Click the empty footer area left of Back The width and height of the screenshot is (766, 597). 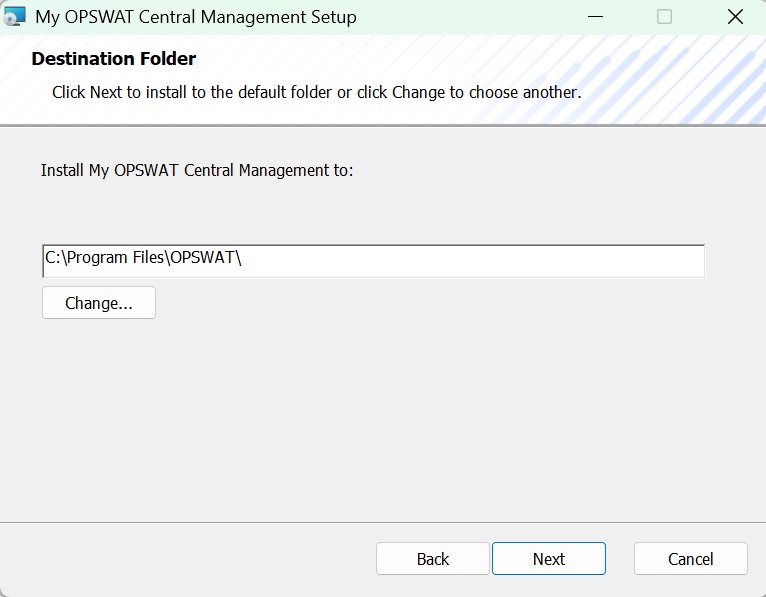click(x=188, y=558)
